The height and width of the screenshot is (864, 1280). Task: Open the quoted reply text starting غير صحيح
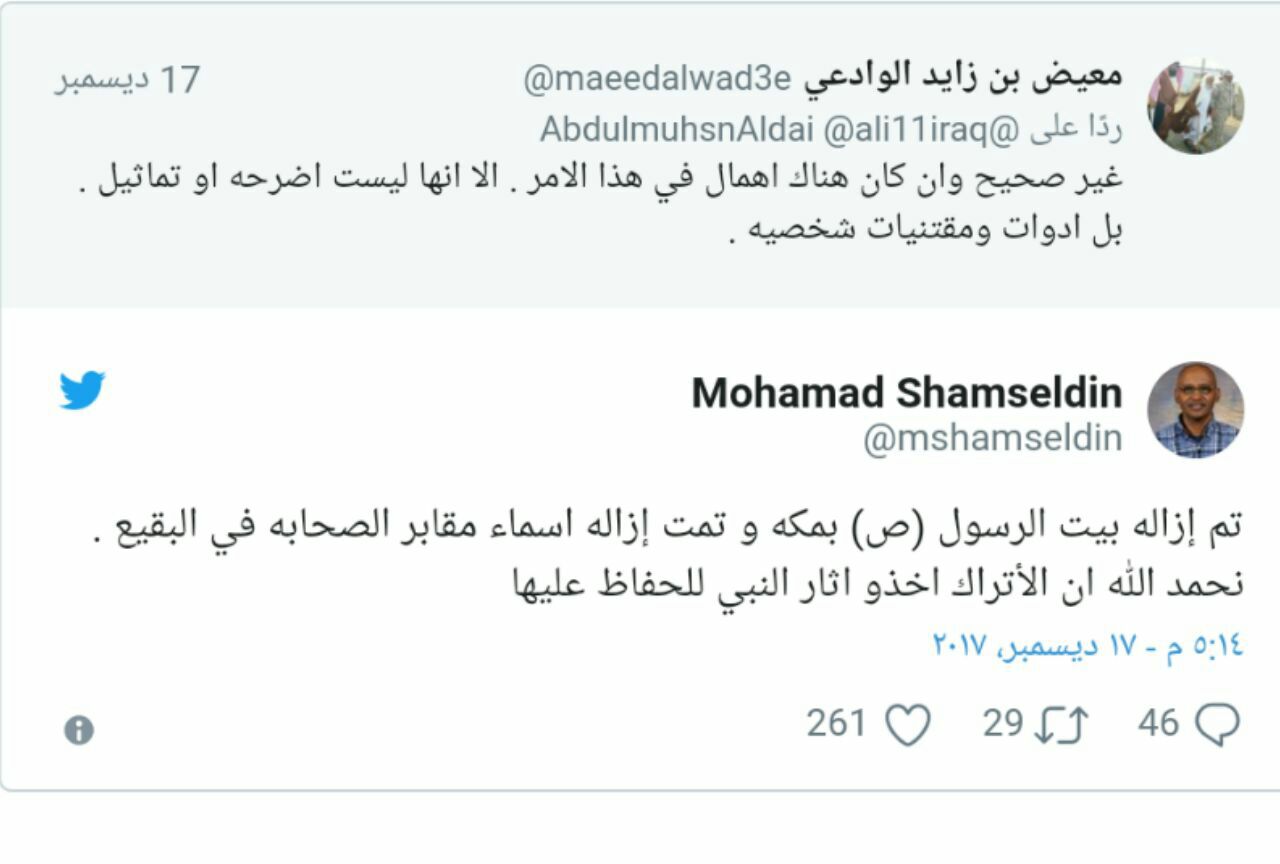point(600,181)
